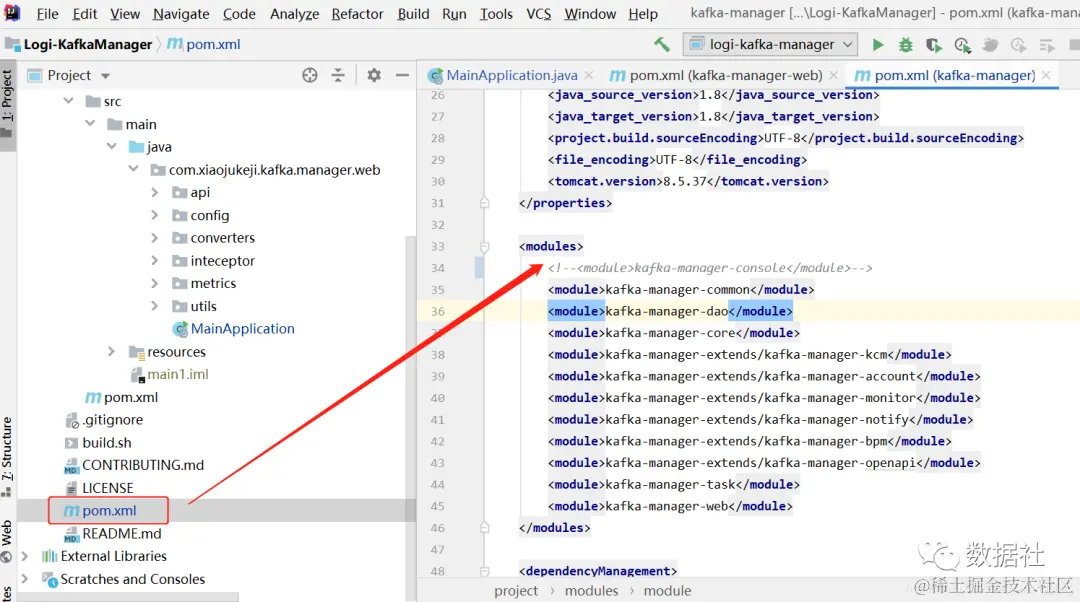Open the Analyze menu

294,14
